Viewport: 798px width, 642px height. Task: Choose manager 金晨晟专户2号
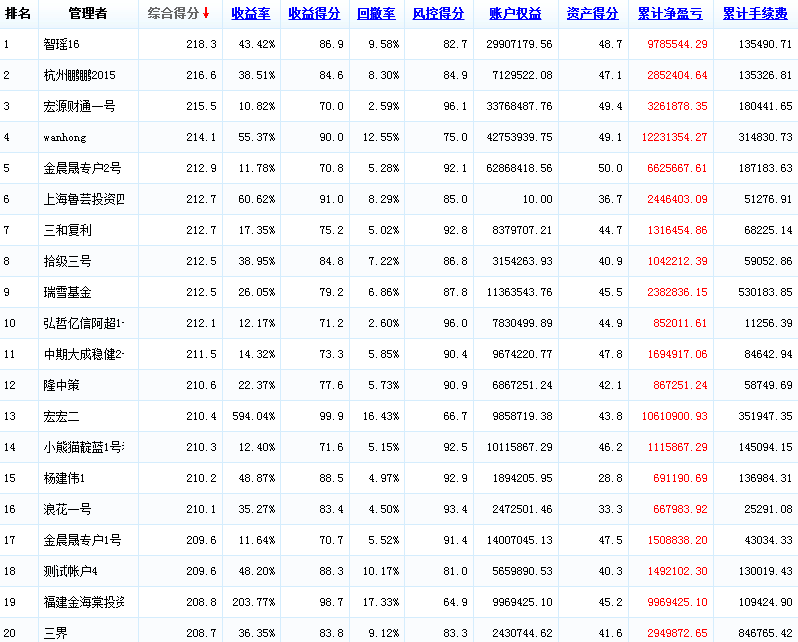click(83, 169)
